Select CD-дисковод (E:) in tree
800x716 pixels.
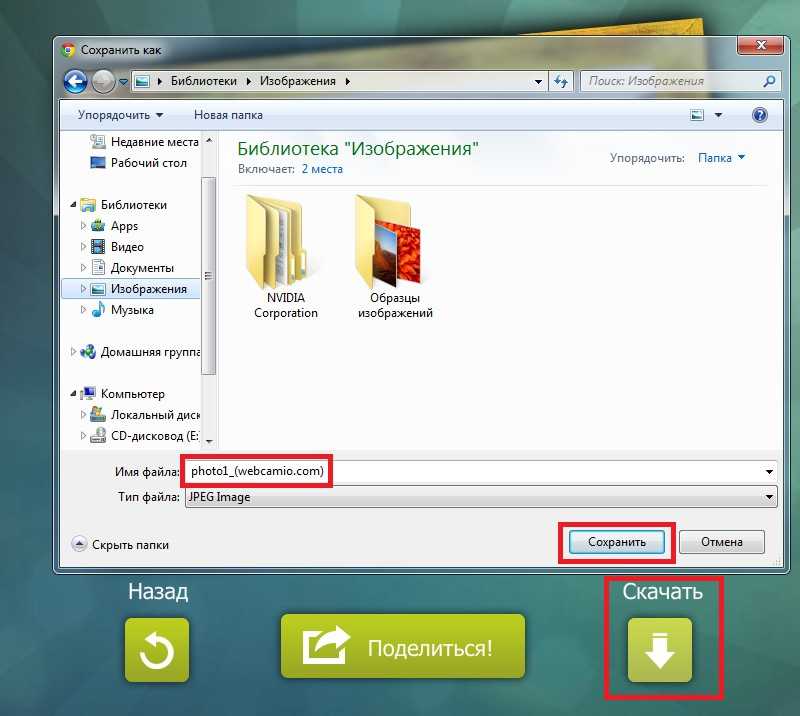pyautogui.click(x=155, y=436)
